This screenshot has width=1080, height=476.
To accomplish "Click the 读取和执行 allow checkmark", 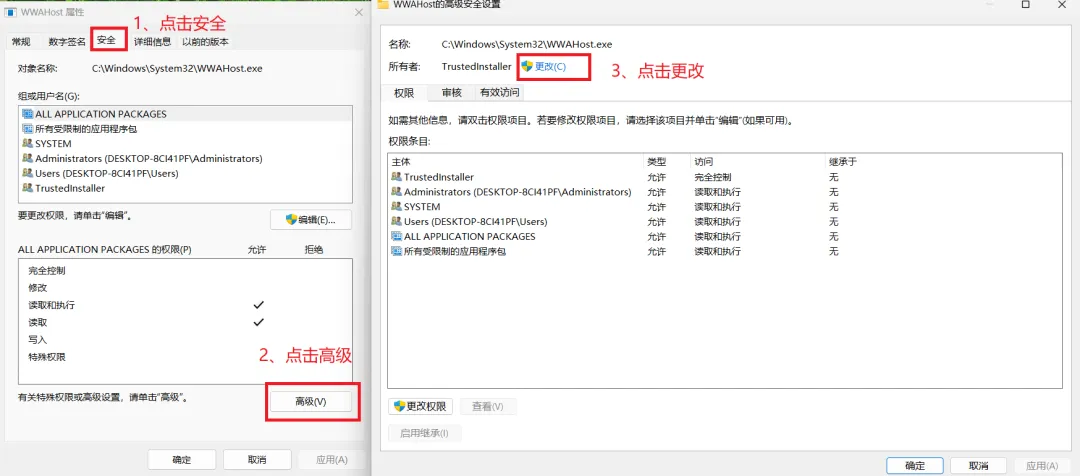I will click(258, 304).
